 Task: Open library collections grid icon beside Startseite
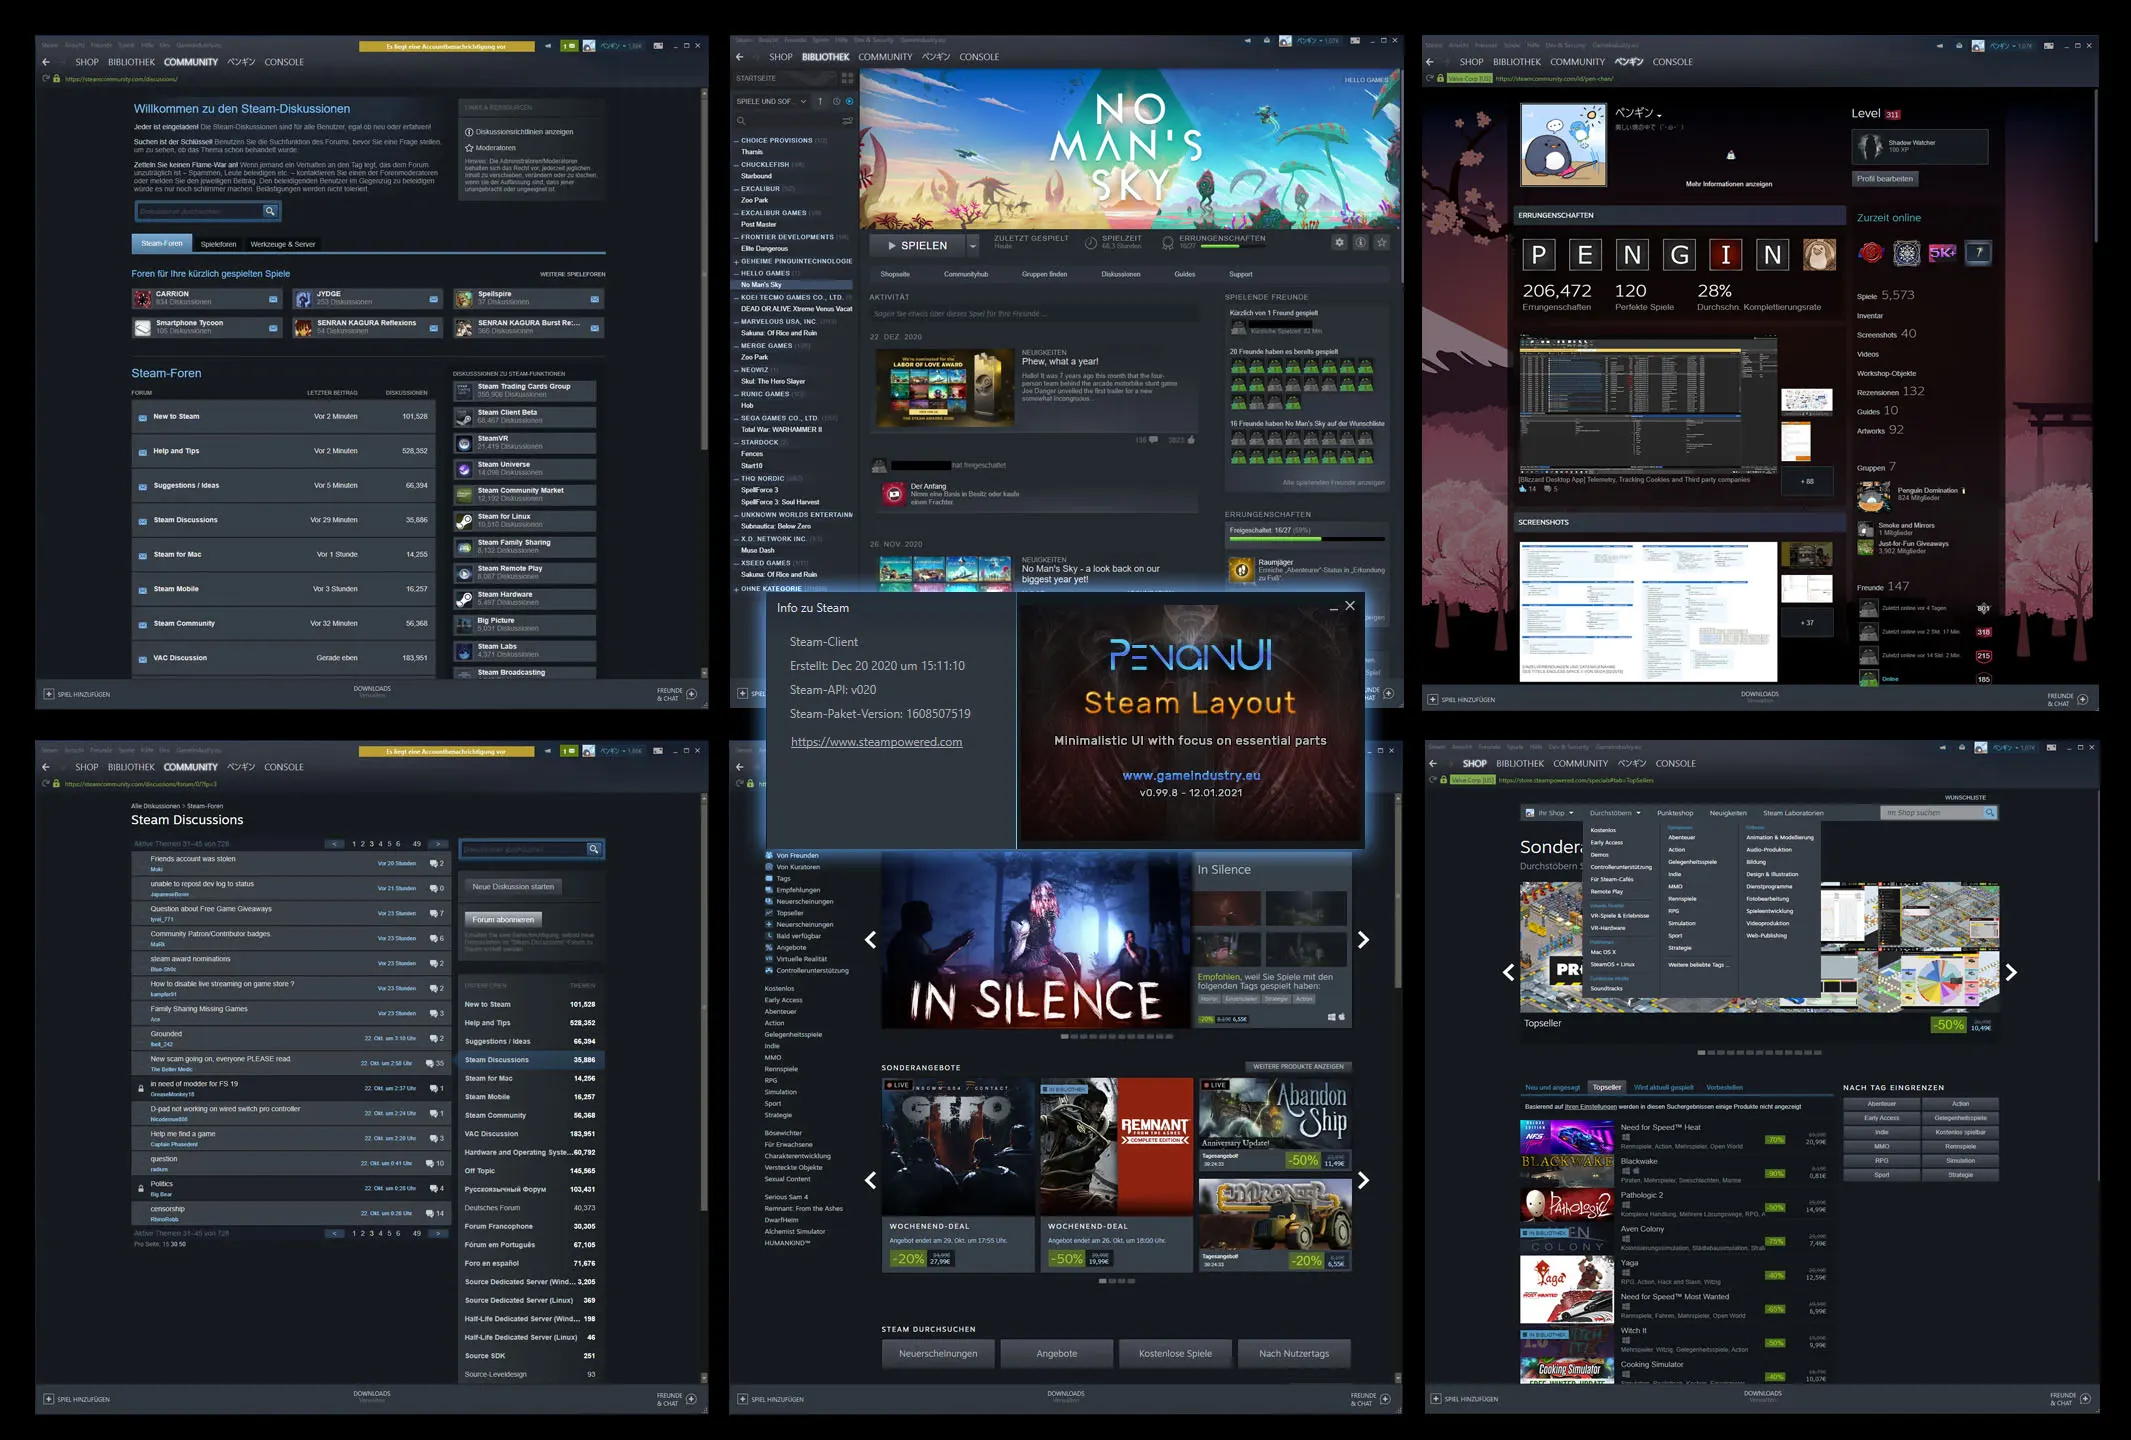pos(847,78)
